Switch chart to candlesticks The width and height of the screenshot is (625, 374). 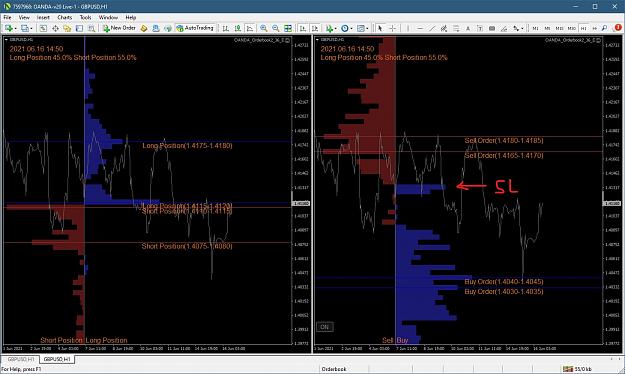coord(238,28)
